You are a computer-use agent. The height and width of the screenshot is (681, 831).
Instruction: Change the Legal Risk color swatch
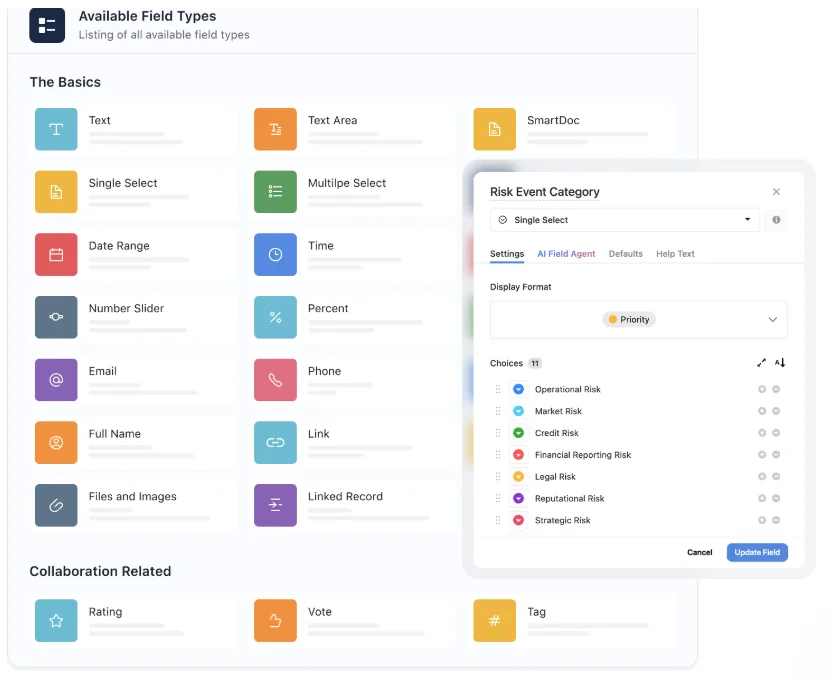[x=518, y=476]
